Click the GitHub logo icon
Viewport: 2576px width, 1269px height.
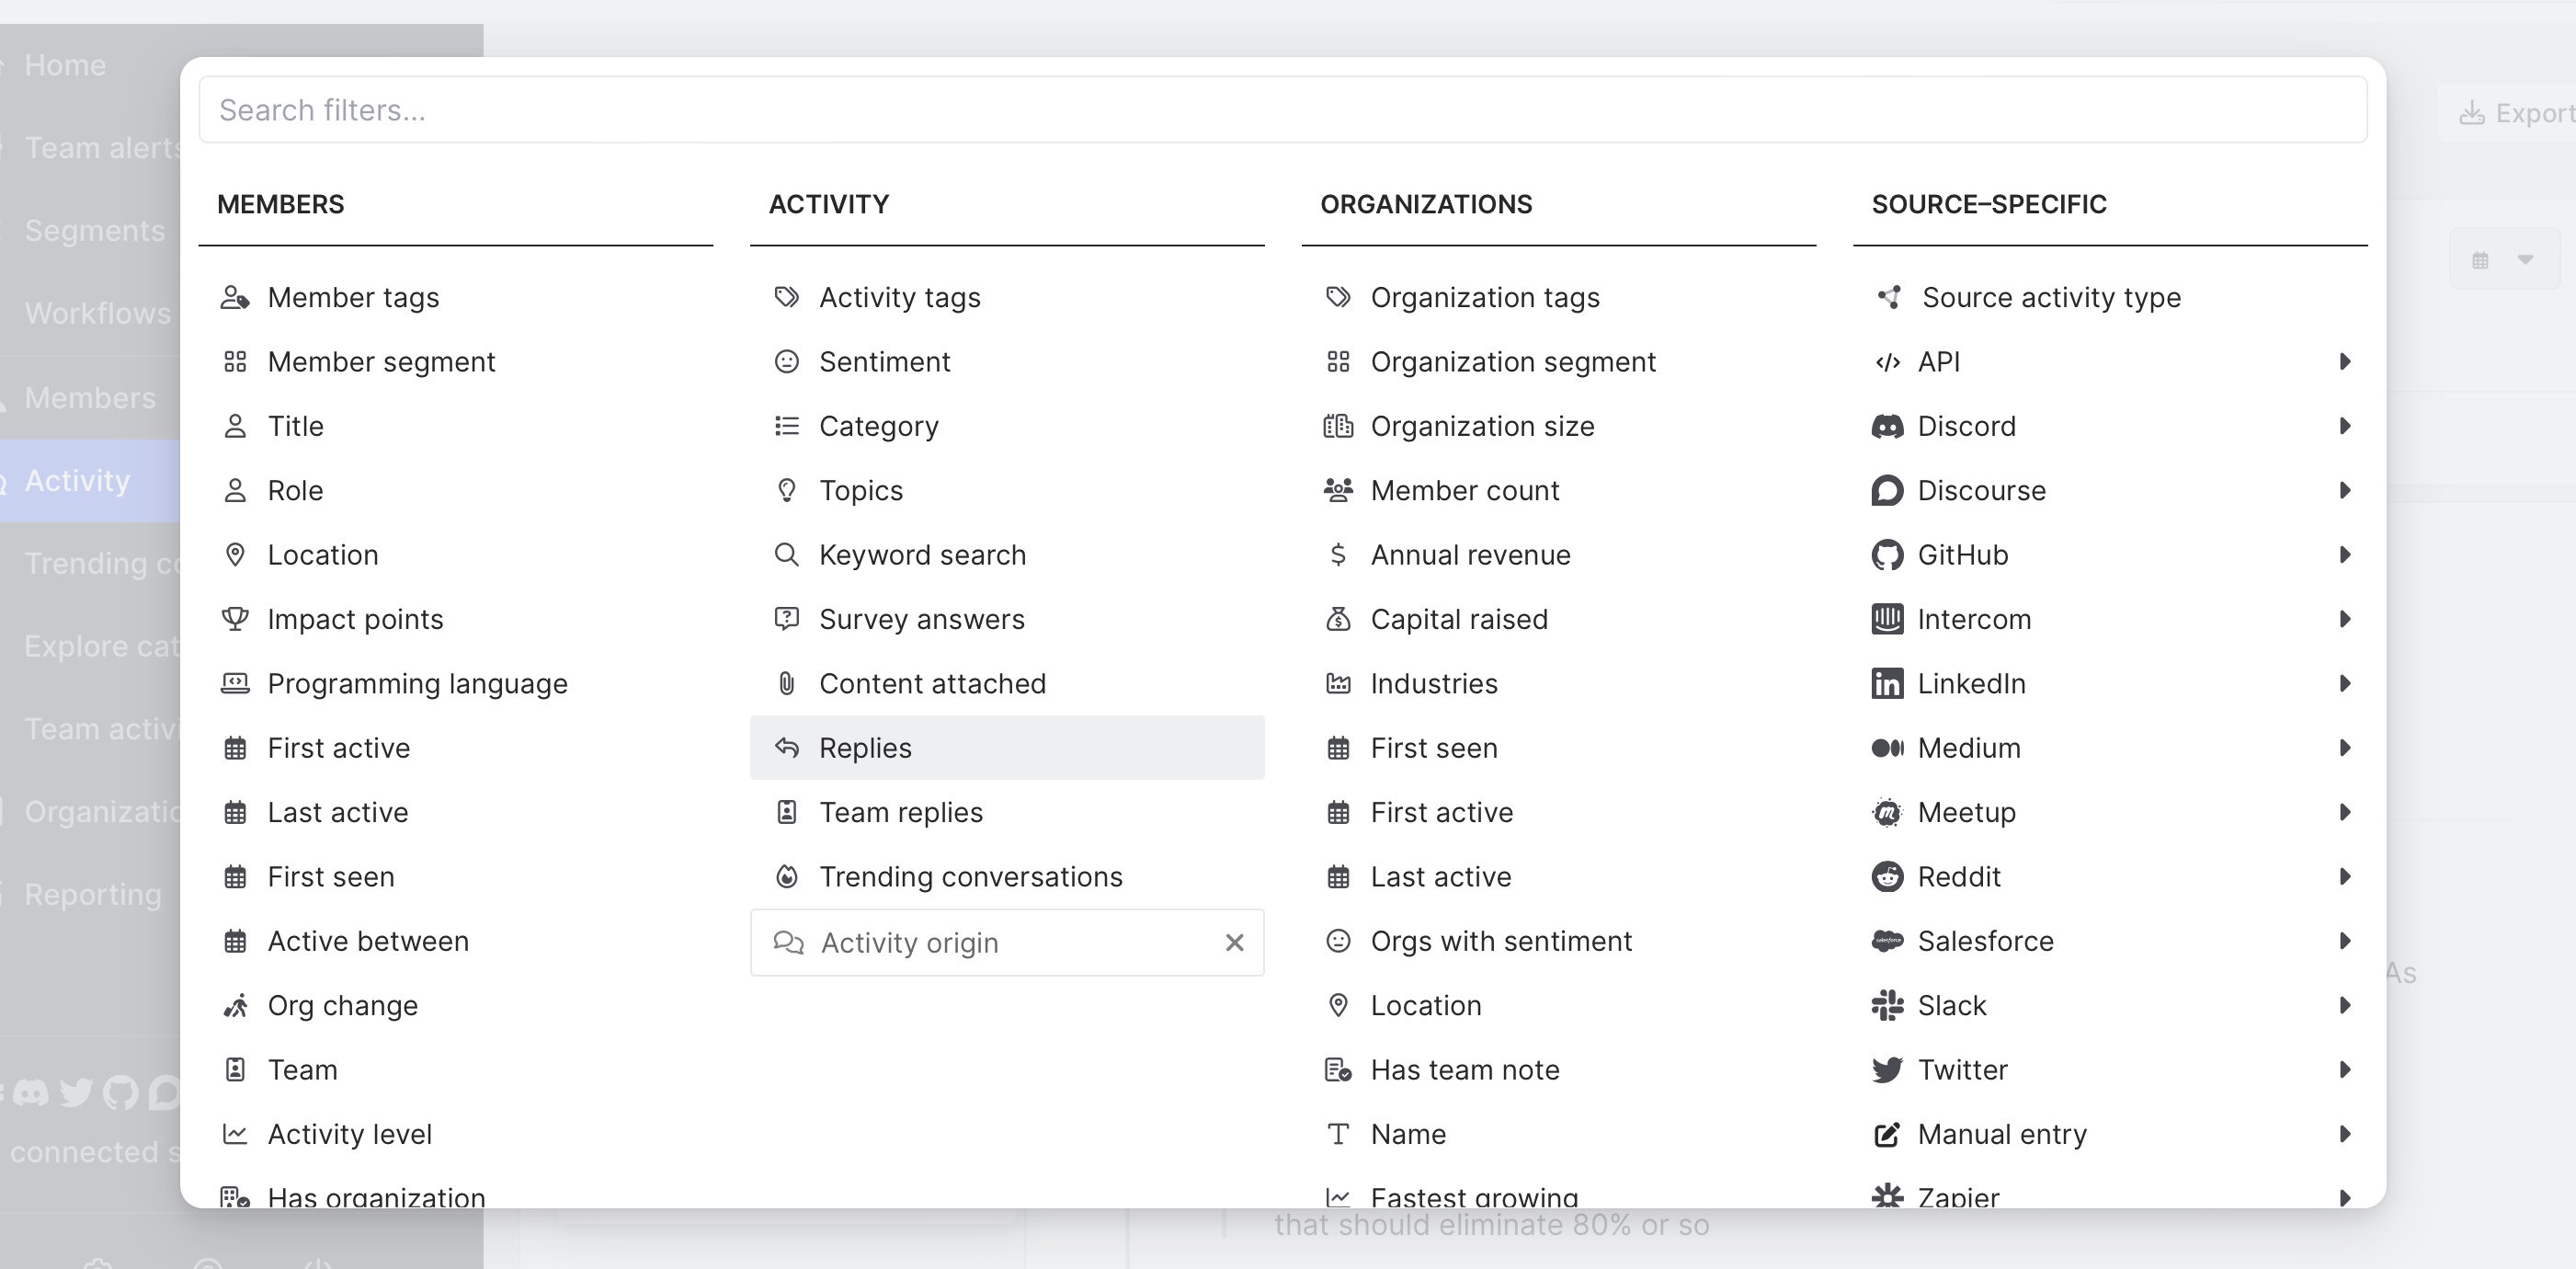[x=1887, y=555]
